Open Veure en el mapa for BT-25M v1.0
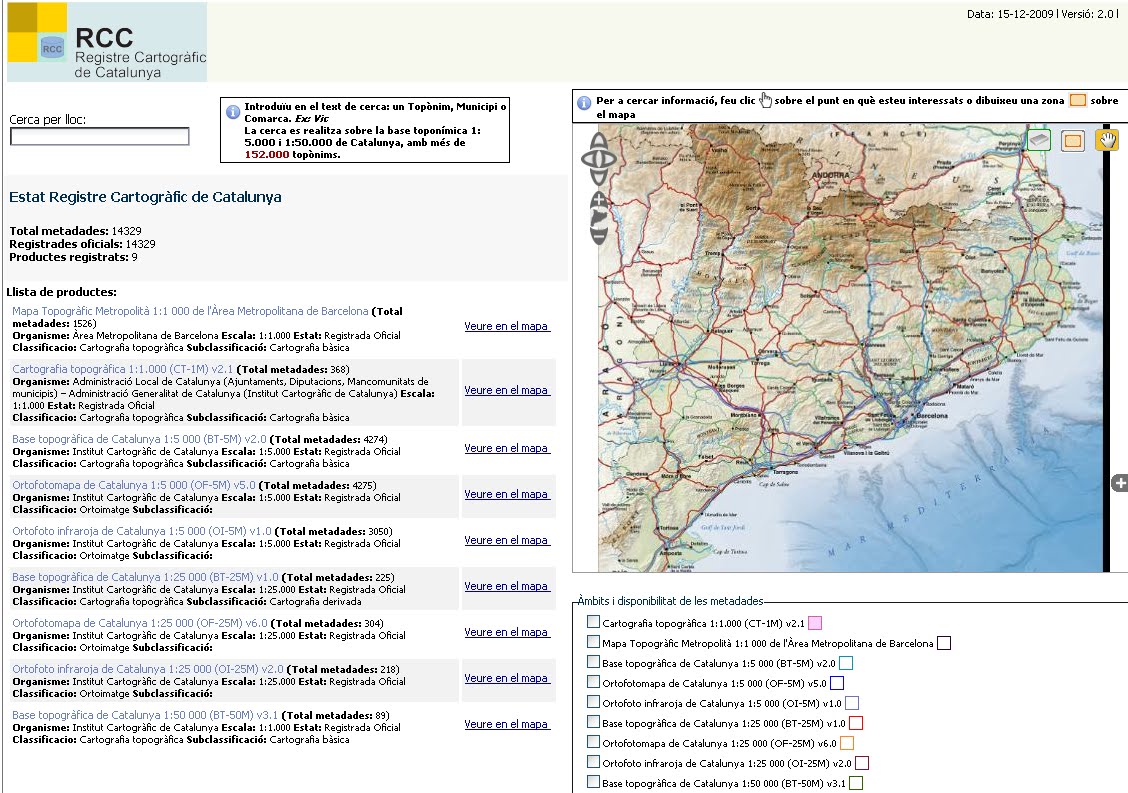This screenshot has width=1128, height=793. coord(507,586)
